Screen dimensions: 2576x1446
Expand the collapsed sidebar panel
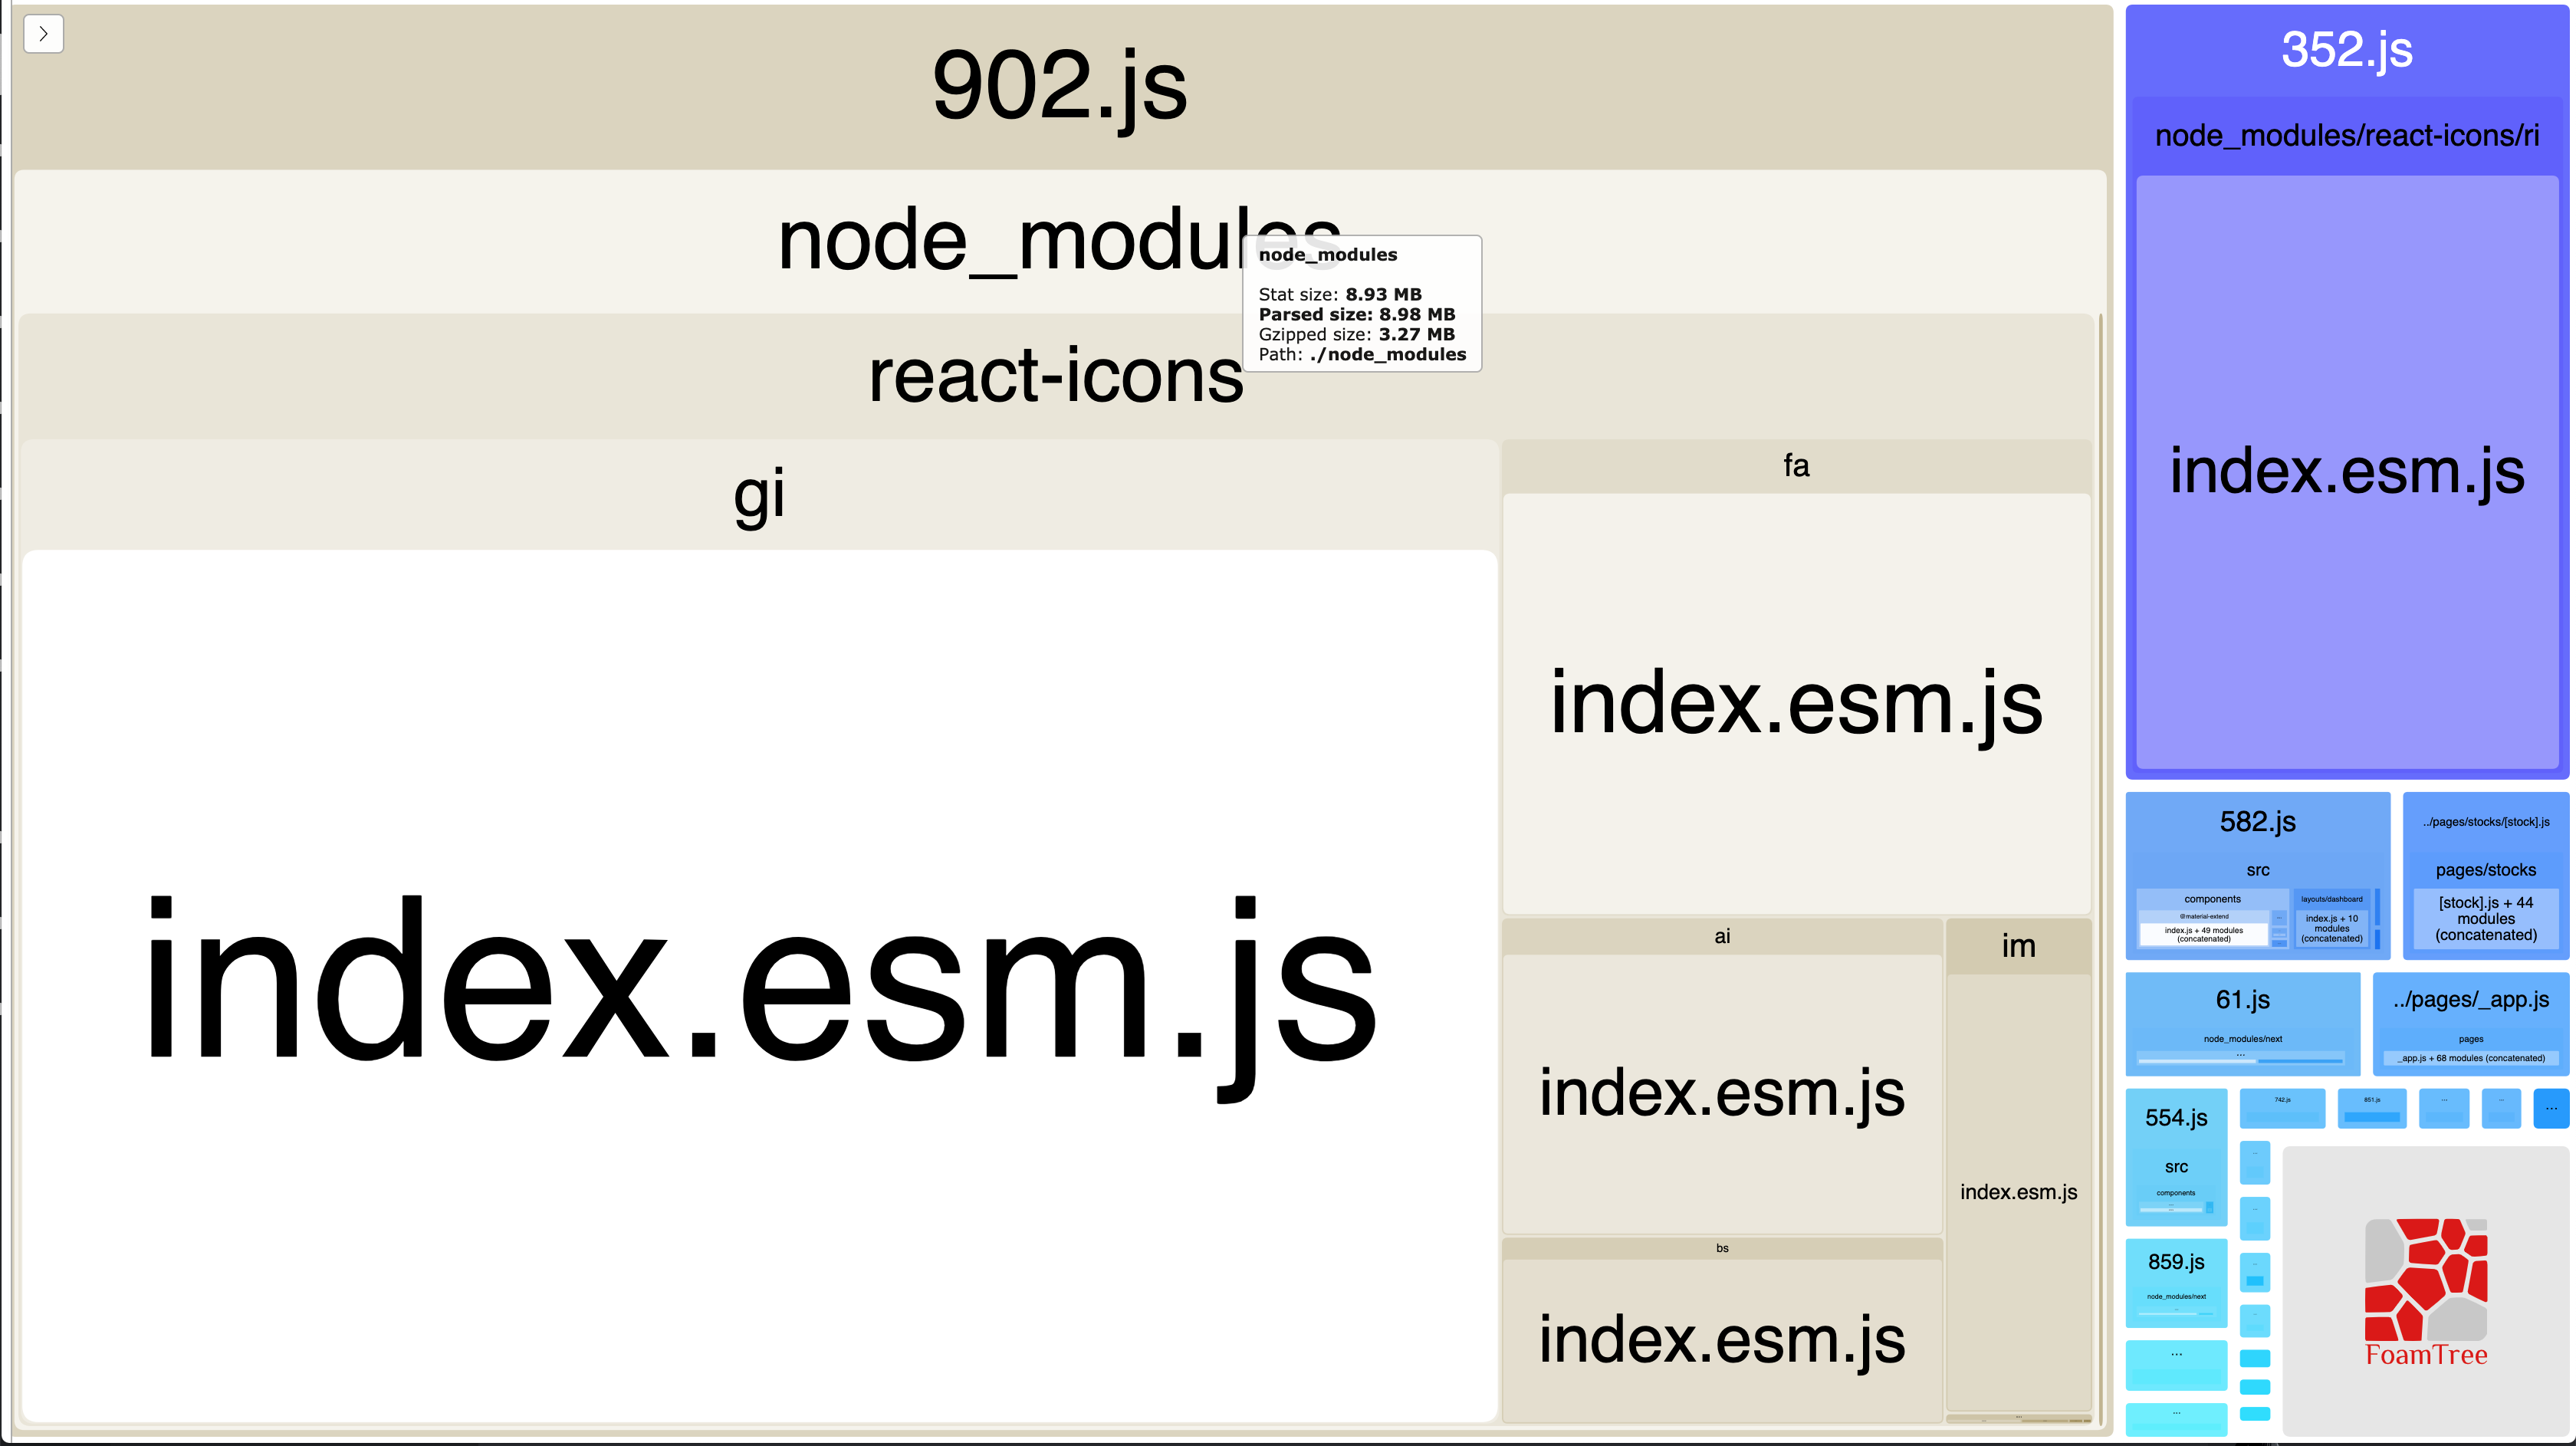pos(44,33)
